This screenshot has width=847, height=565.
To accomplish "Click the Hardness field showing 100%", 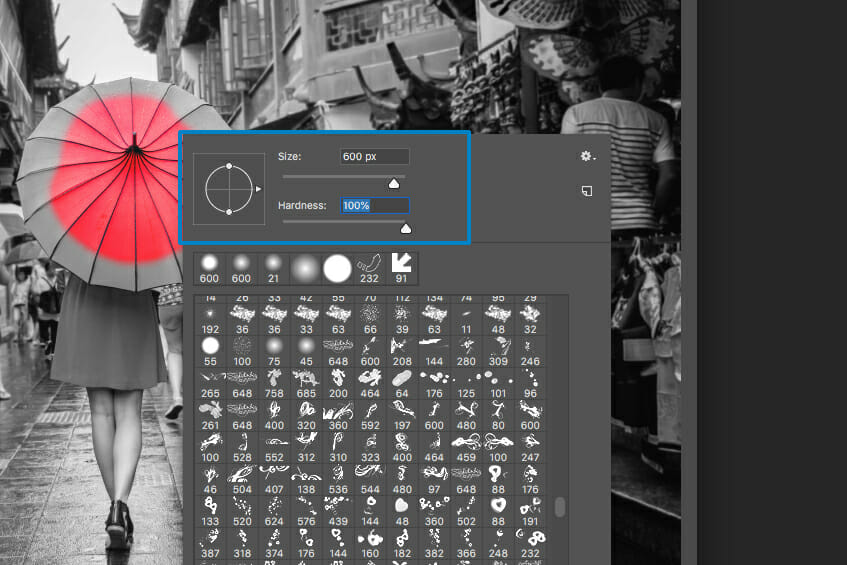I will (x=374, y=205).
